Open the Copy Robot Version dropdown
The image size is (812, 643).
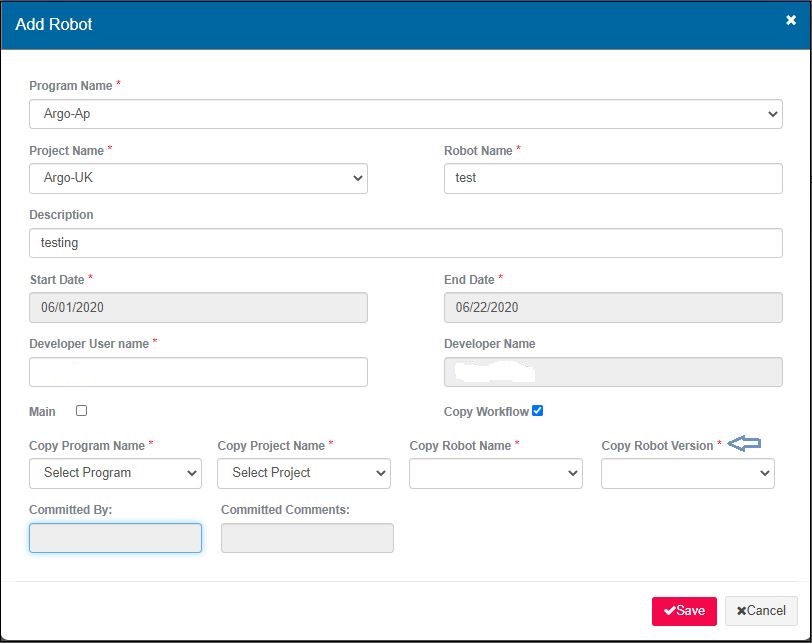click(x=687, y=473)
